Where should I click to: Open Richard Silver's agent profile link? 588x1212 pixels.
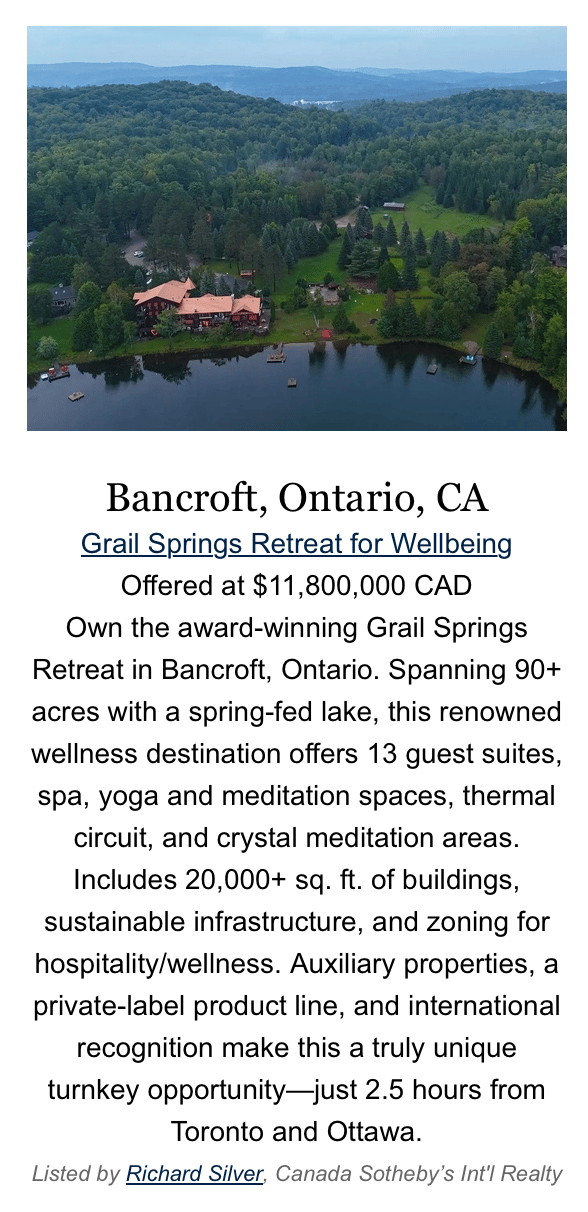(x=194, y=1173)
